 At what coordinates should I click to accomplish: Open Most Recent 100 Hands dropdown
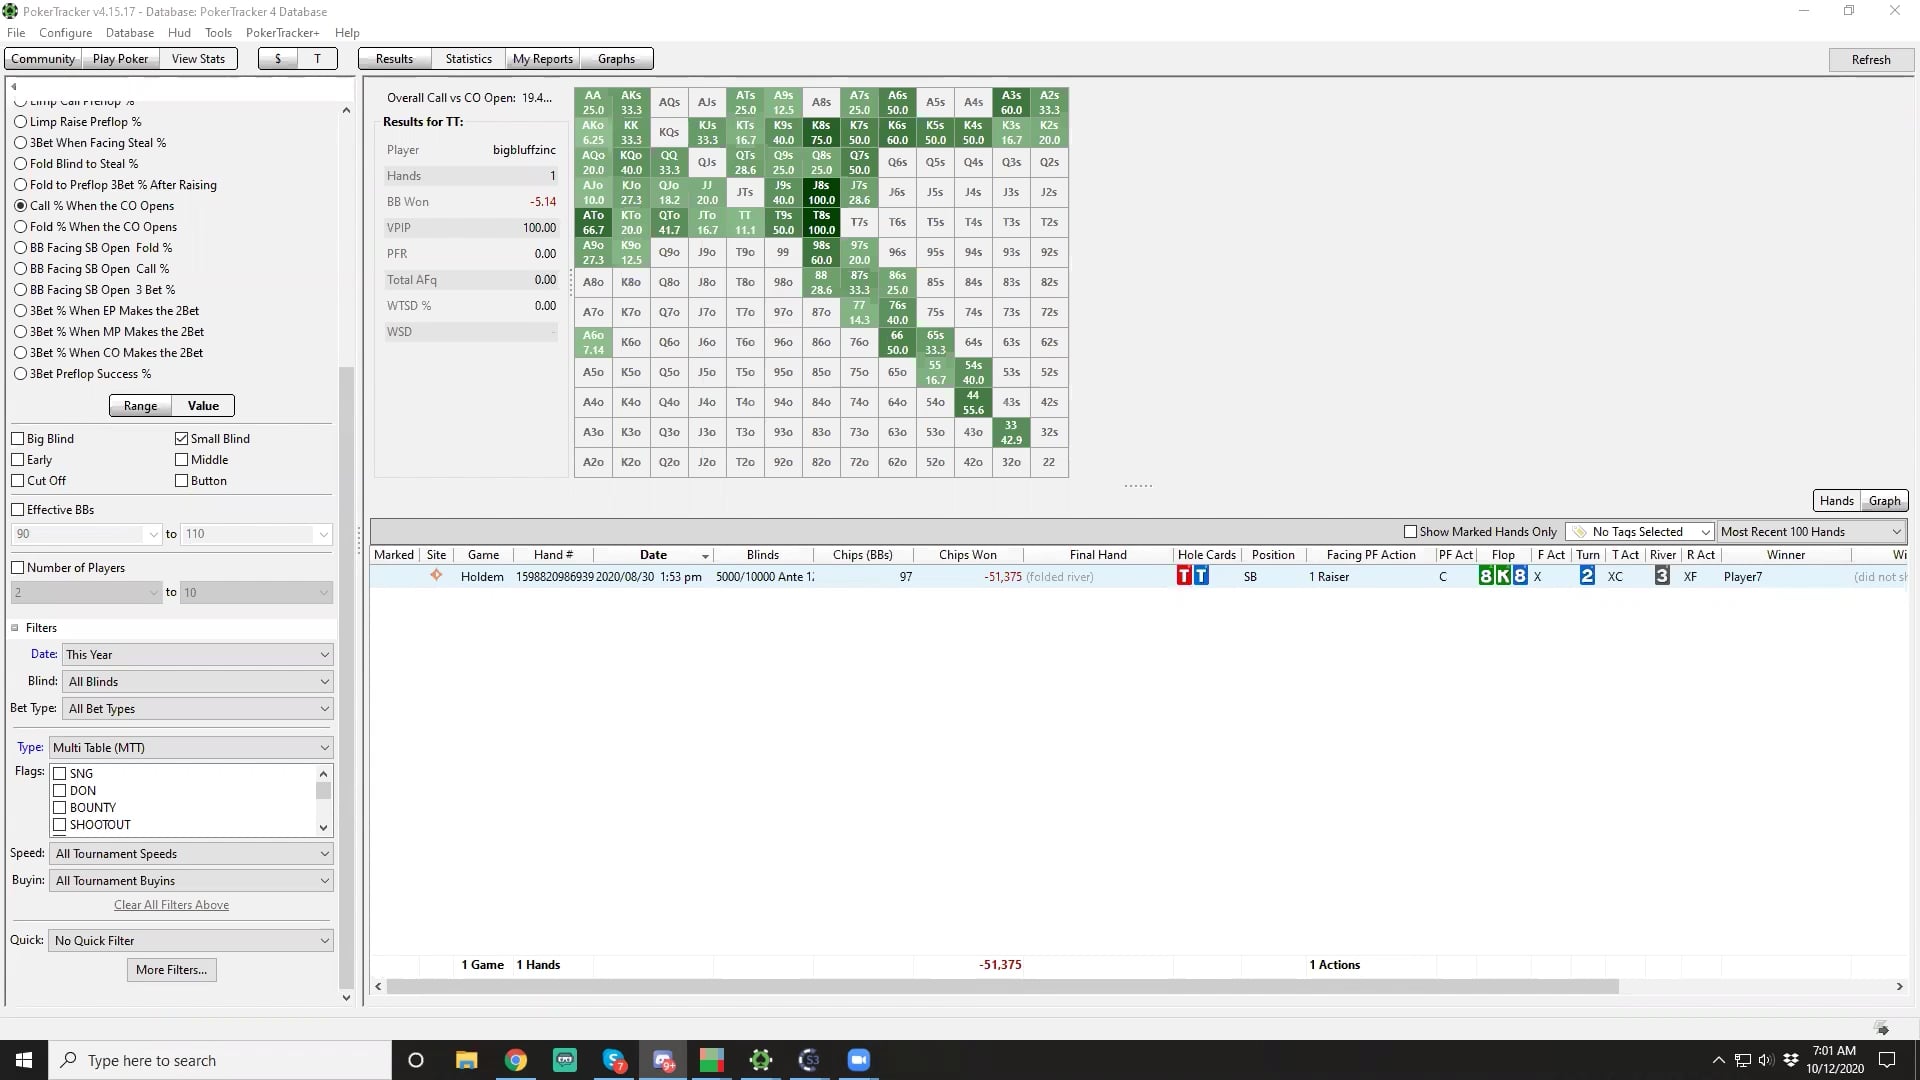(x=1810, y=532)
